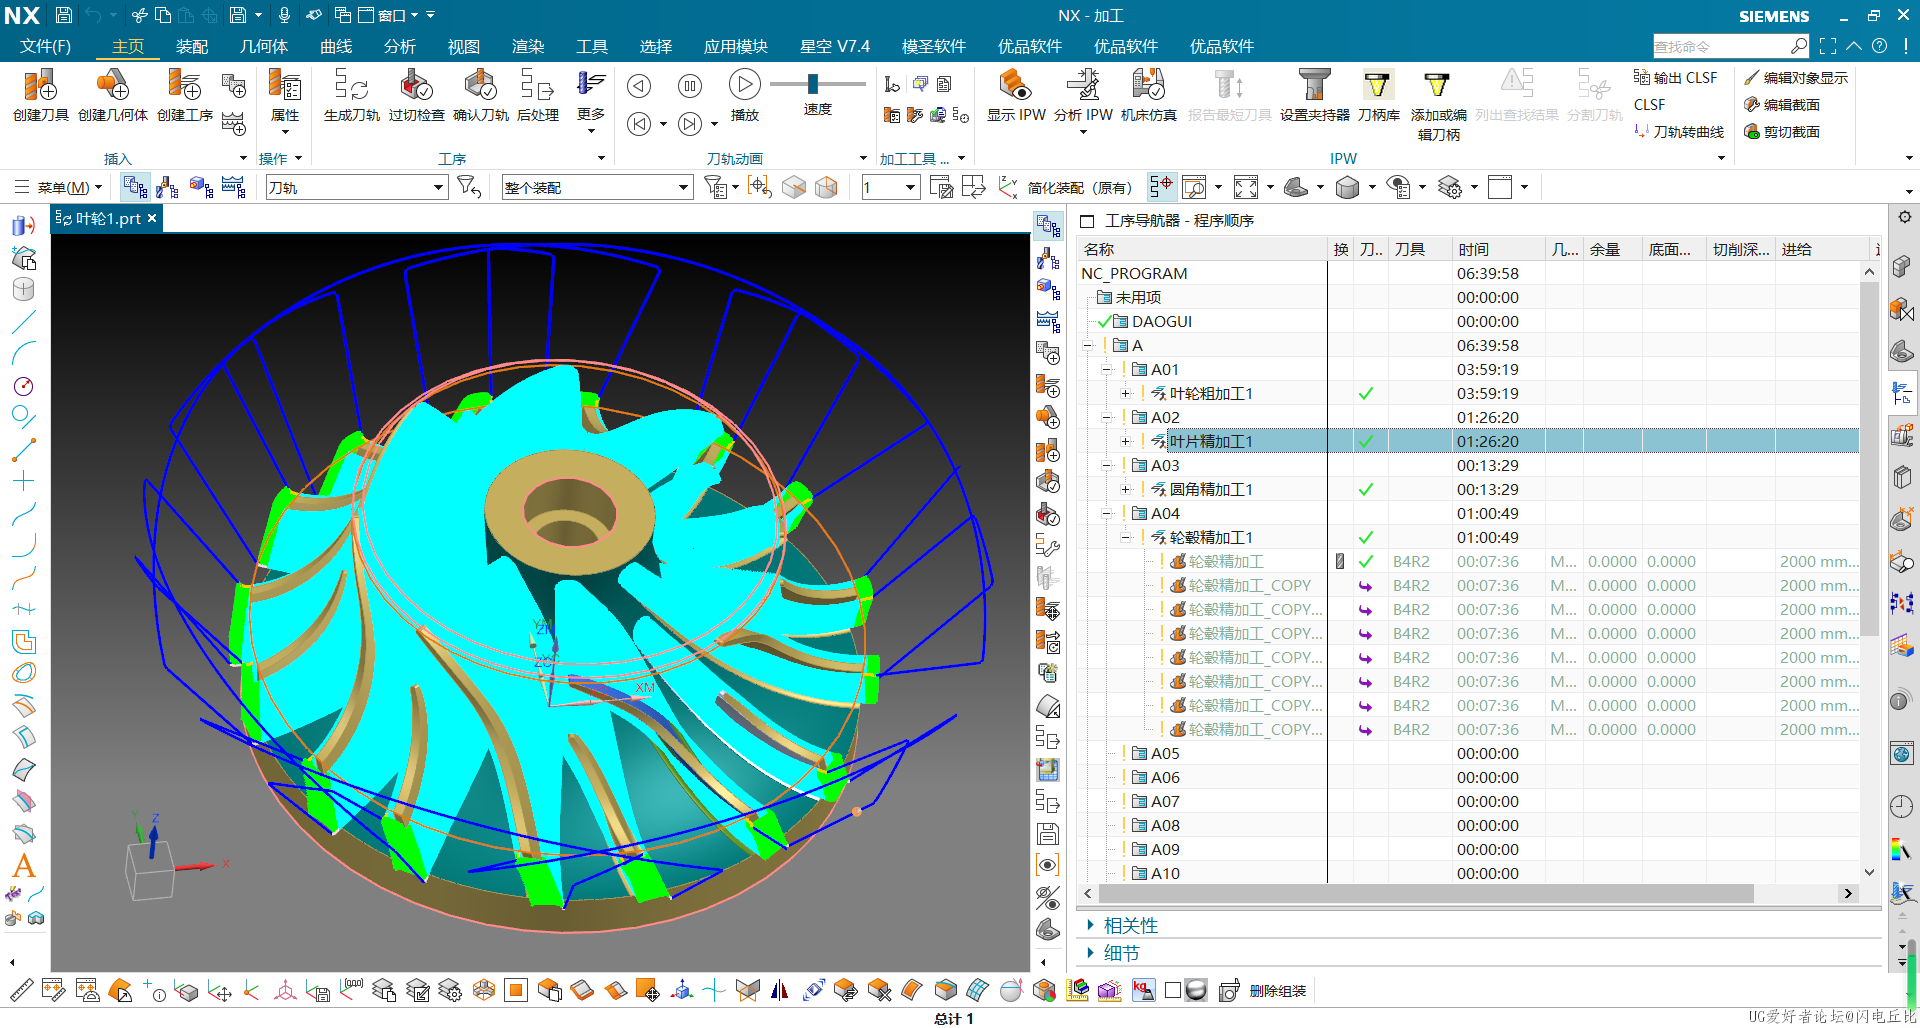This screenshot has width=1920, height=1028.
Task: Adjust the animation speed (速度) slider
Action: tap(813, 84)
